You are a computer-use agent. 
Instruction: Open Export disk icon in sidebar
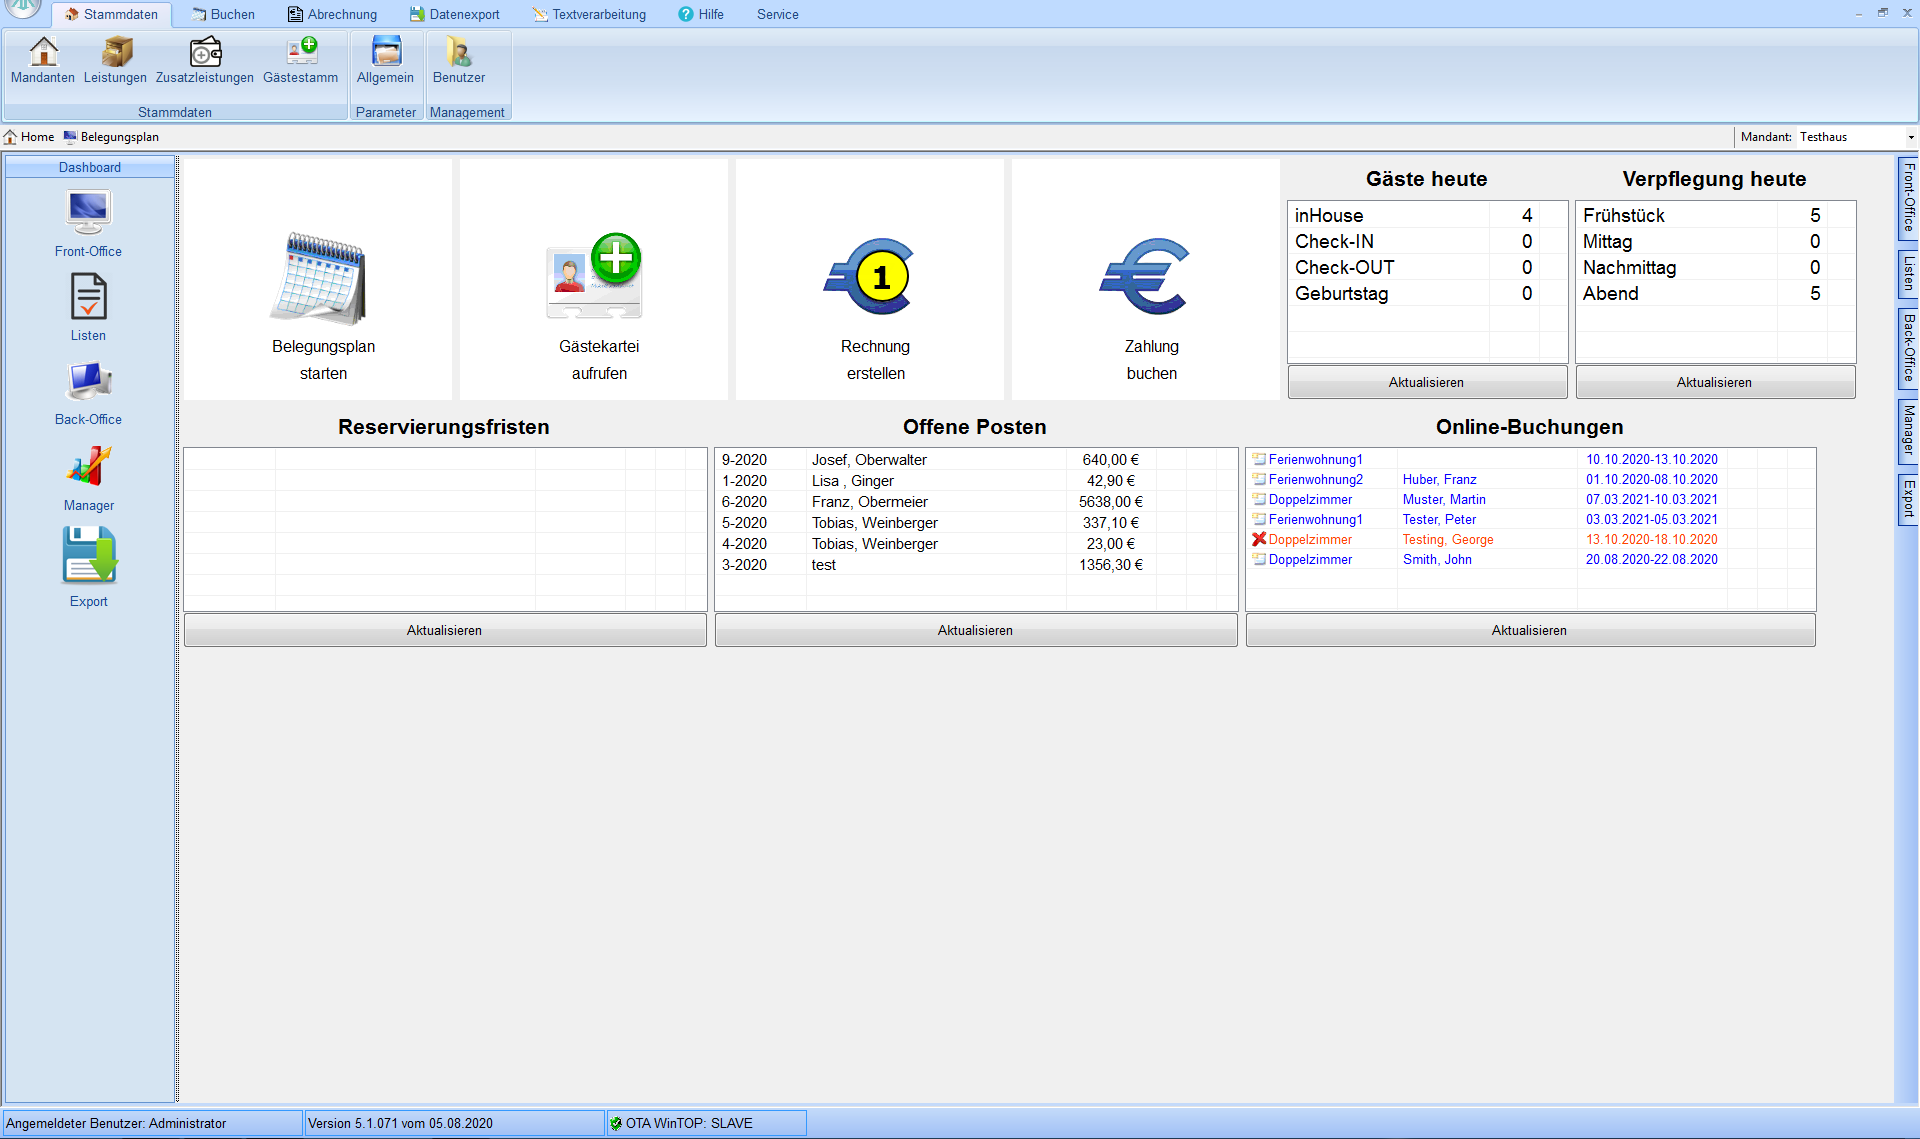click(x=89, y=557)
